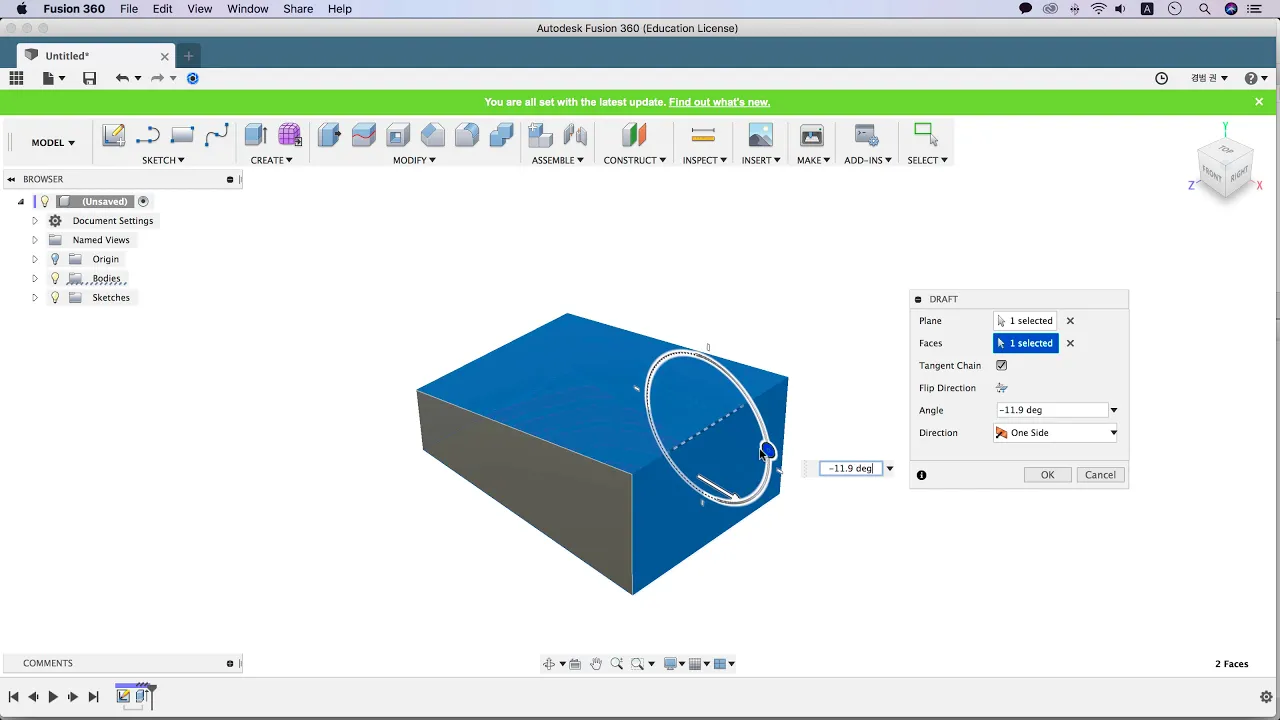Select the Line sketch tool

(x=148, y=135)
